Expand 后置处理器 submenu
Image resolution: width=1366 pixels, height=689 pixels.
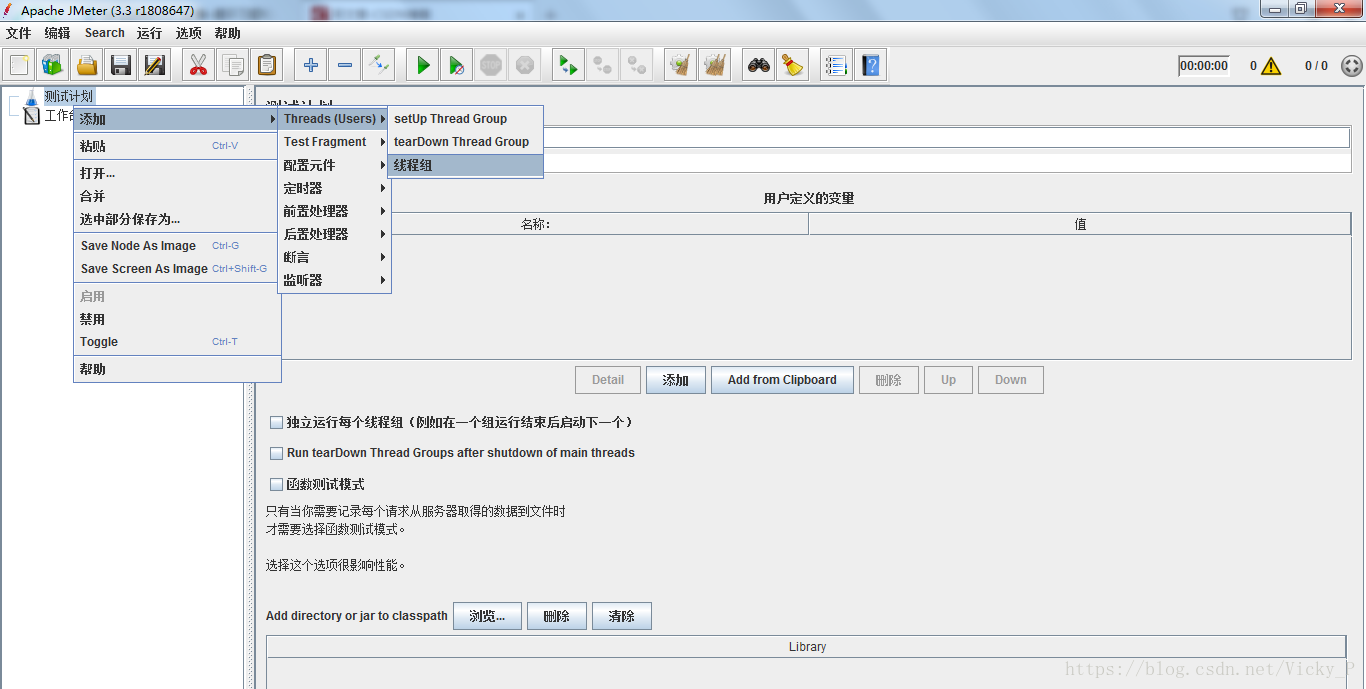333,234
